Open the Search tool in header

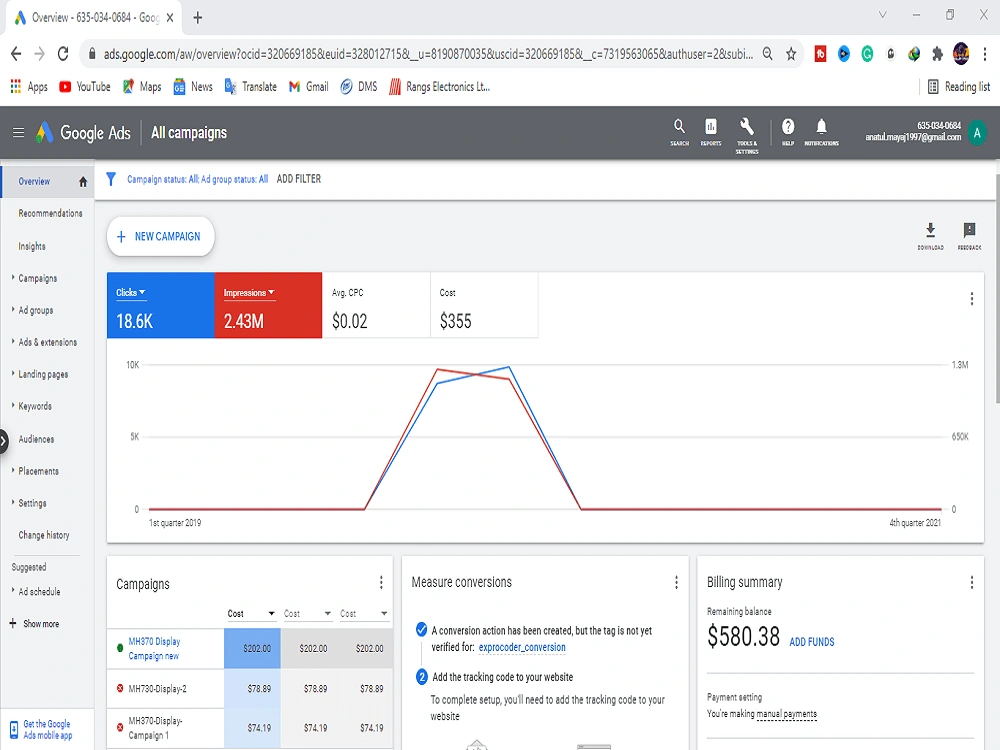pos(679,132)
